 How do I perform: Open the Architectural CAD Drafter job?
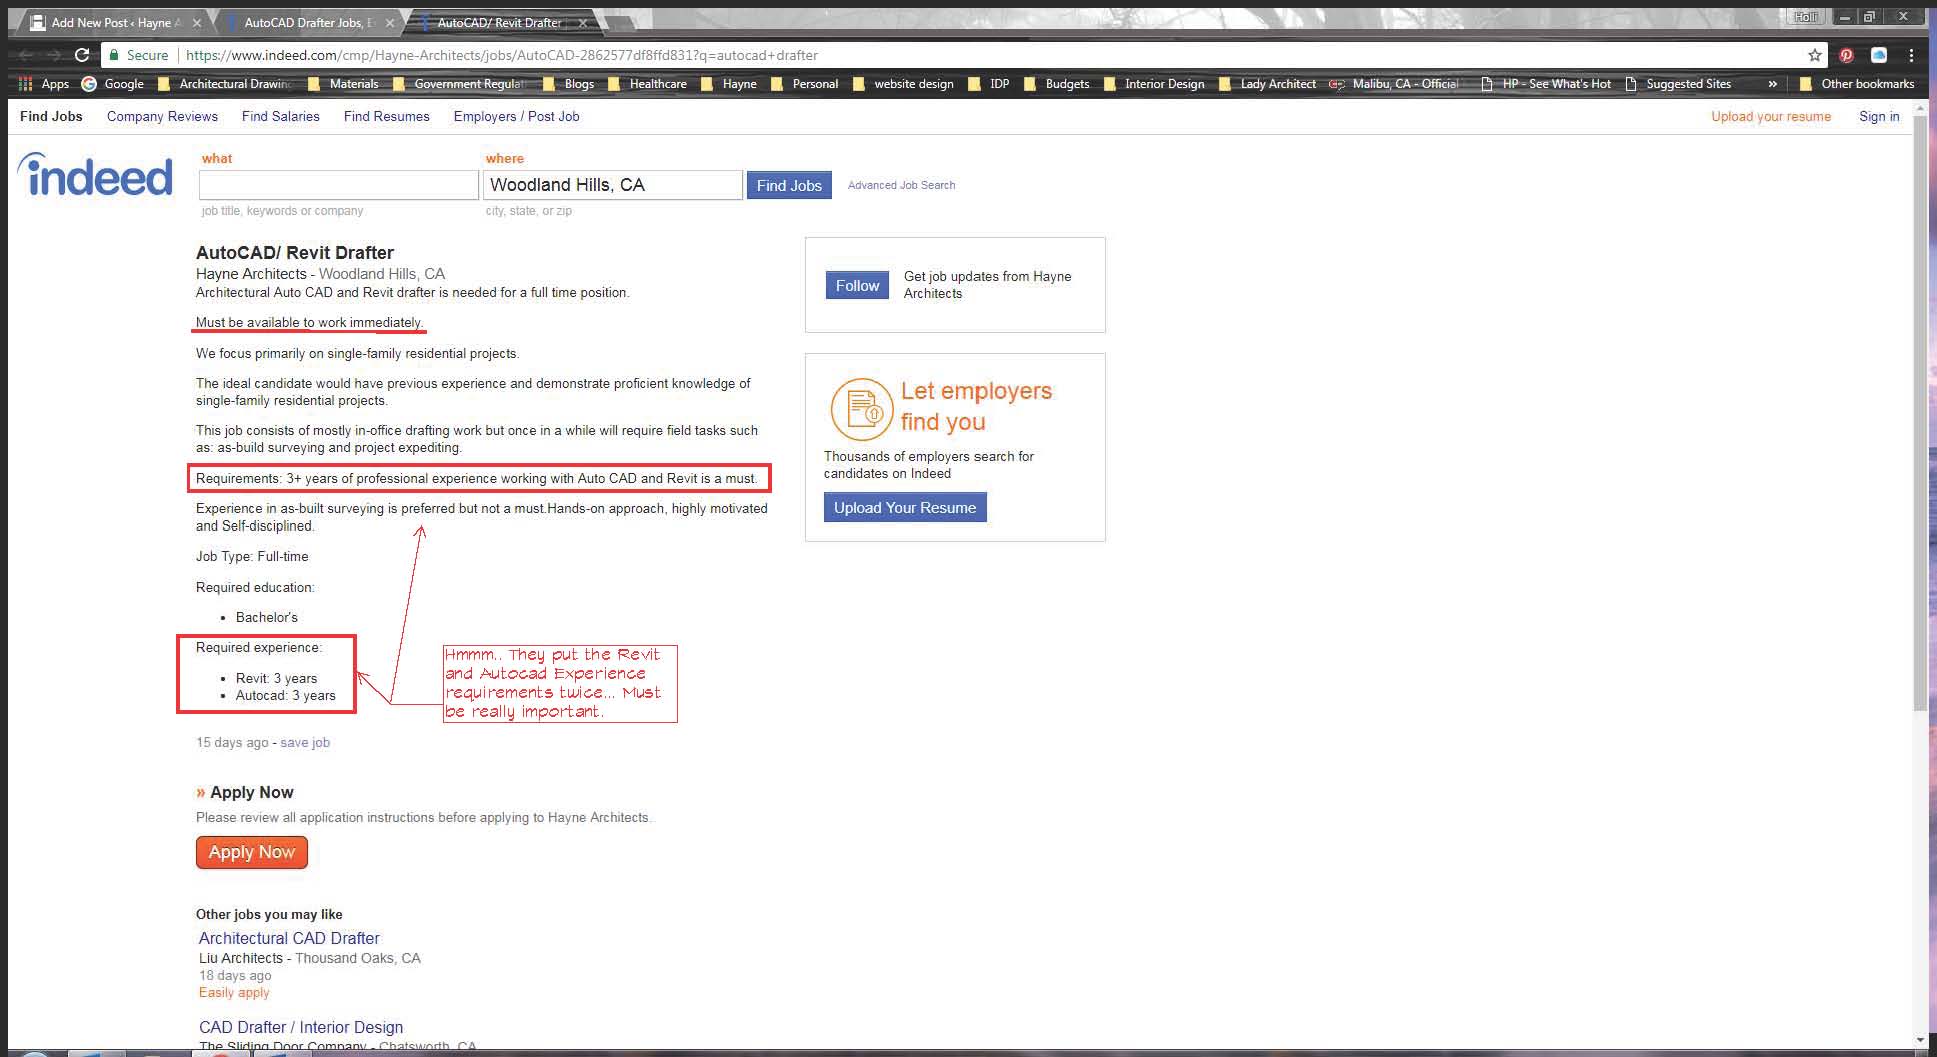(289, 938)
